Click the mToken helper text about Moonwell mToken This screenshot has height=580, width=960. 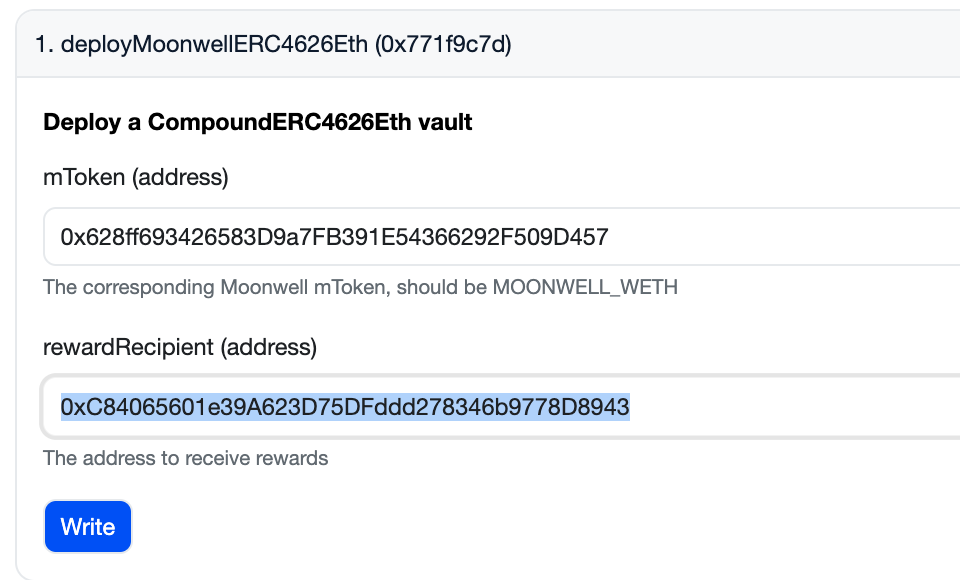[360, 288]
